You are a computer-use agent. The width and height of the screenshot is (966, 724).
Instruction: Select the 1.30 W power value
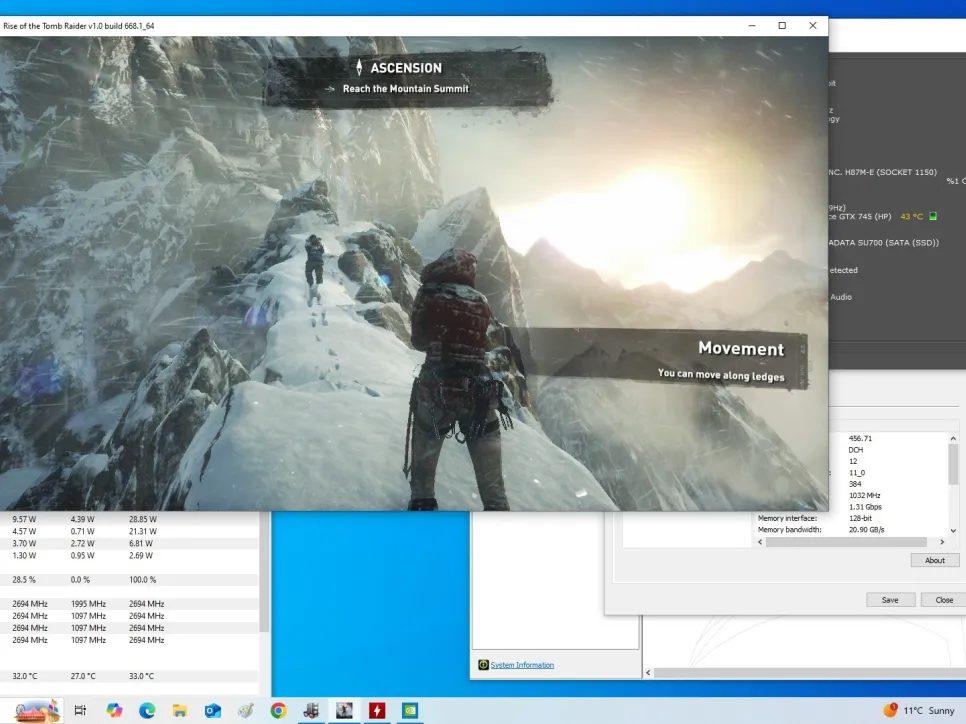24,555
